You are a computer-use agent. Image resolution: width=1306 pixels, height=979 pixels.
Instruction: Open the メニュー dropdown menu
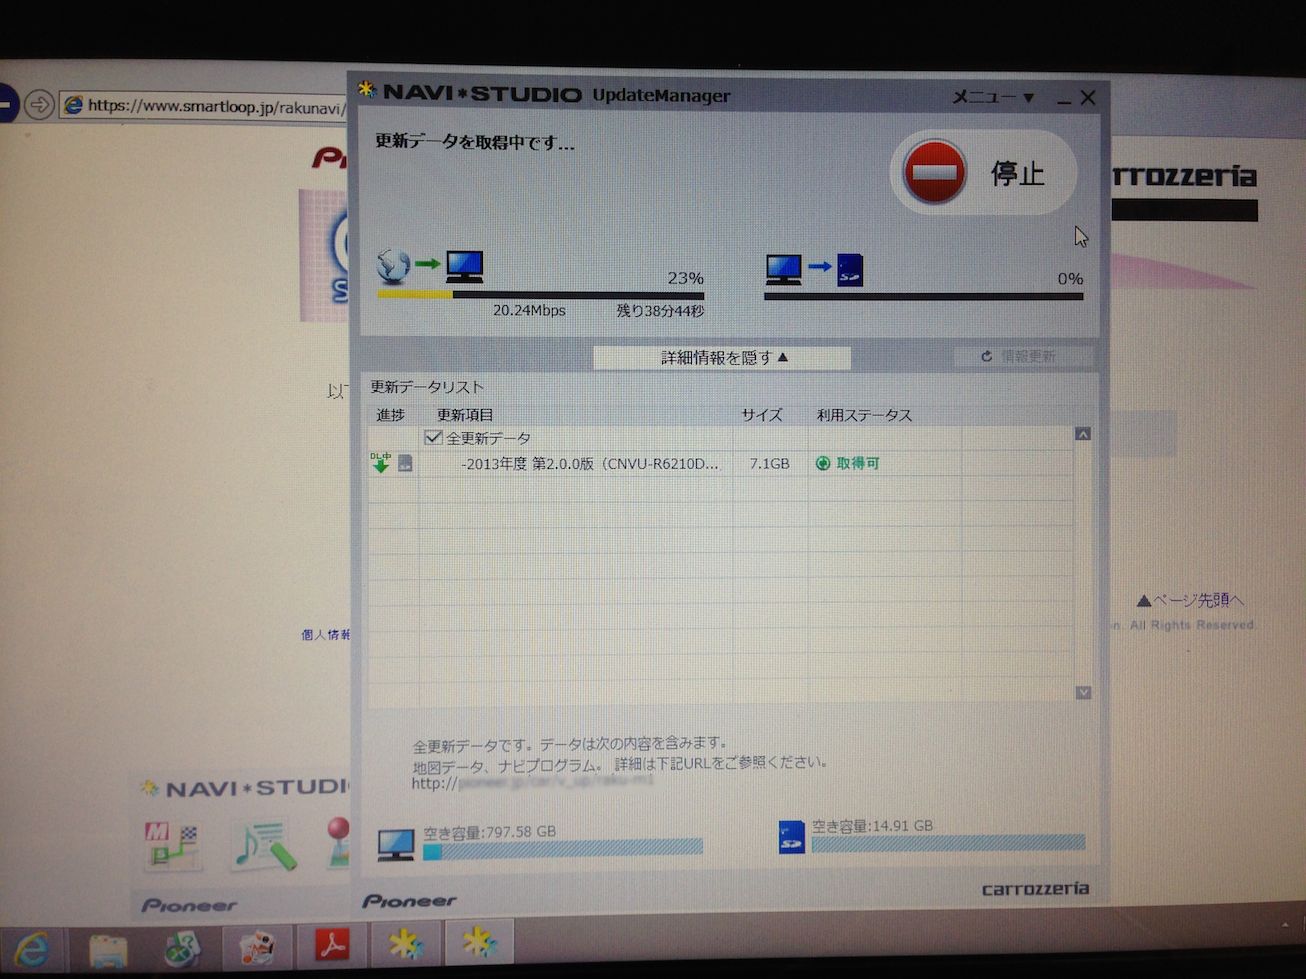992,97
